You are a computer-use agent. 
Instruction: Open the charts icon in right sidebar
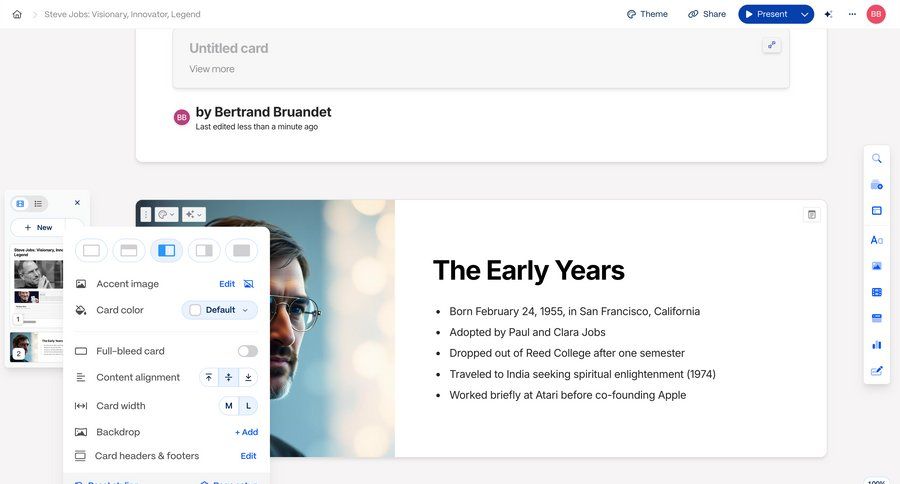pyautogui.click(x=877, y=344)
